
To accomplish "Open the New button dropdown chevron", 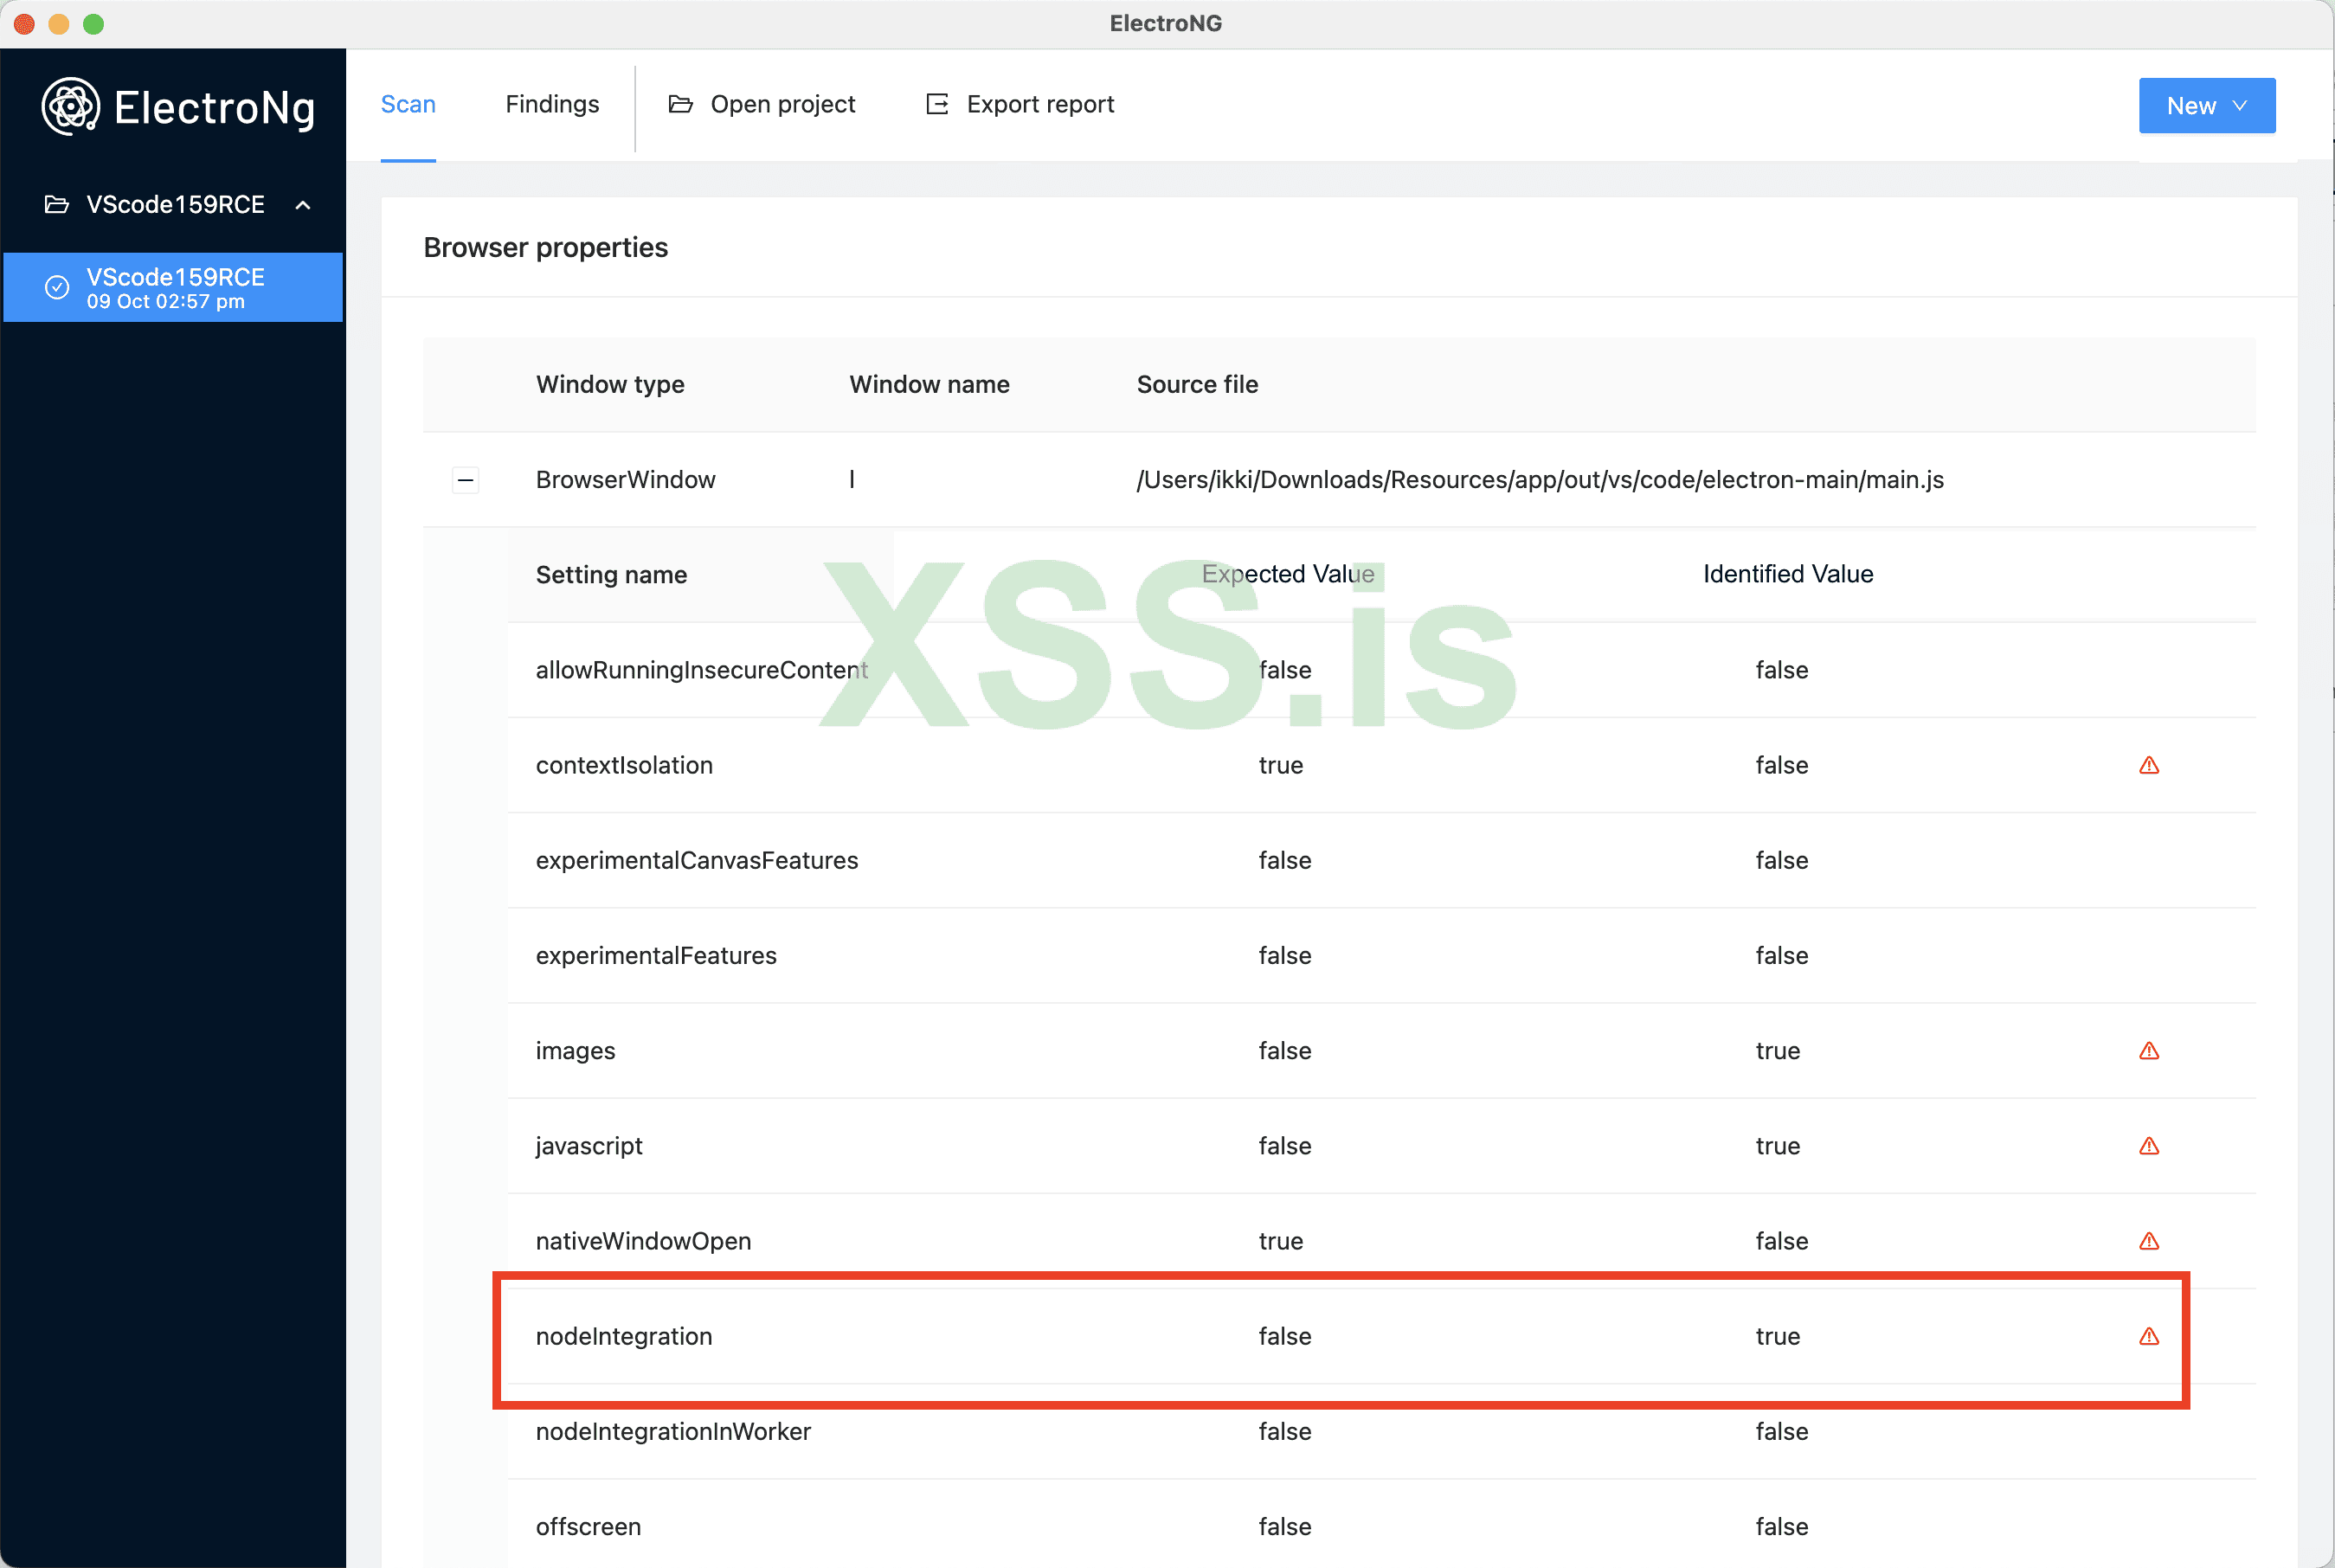I will tap(2240, 105).
